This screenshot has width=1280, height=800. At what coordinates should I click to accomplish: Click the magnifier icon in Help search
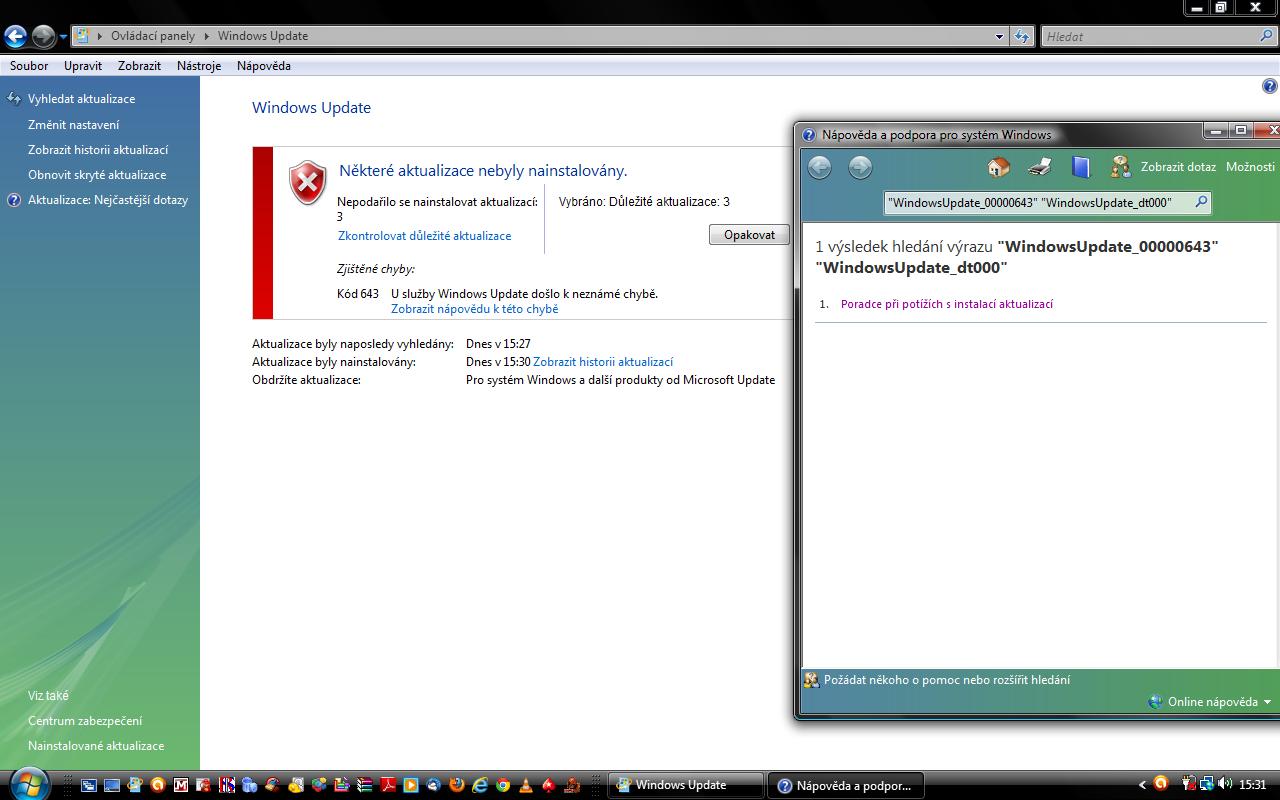pos(1201,202)
